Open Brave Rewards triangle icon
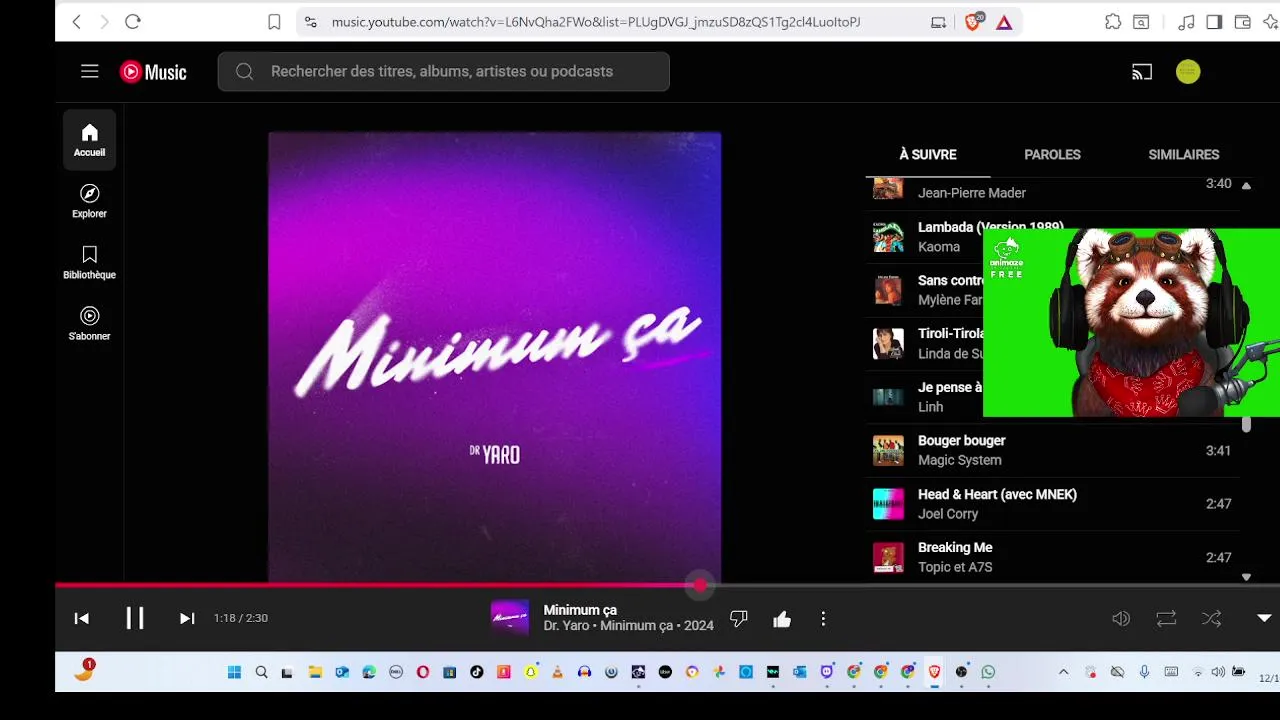1280x720 pixels. 1004,22
